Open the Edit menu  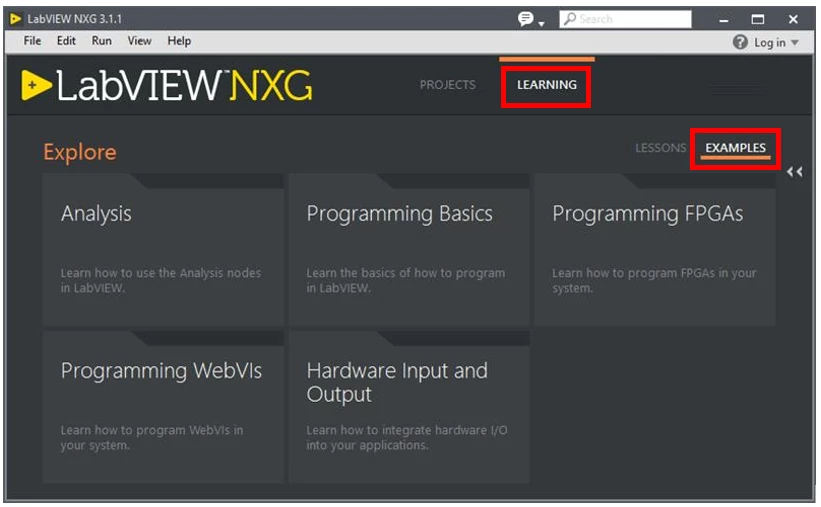coord(66,41)
